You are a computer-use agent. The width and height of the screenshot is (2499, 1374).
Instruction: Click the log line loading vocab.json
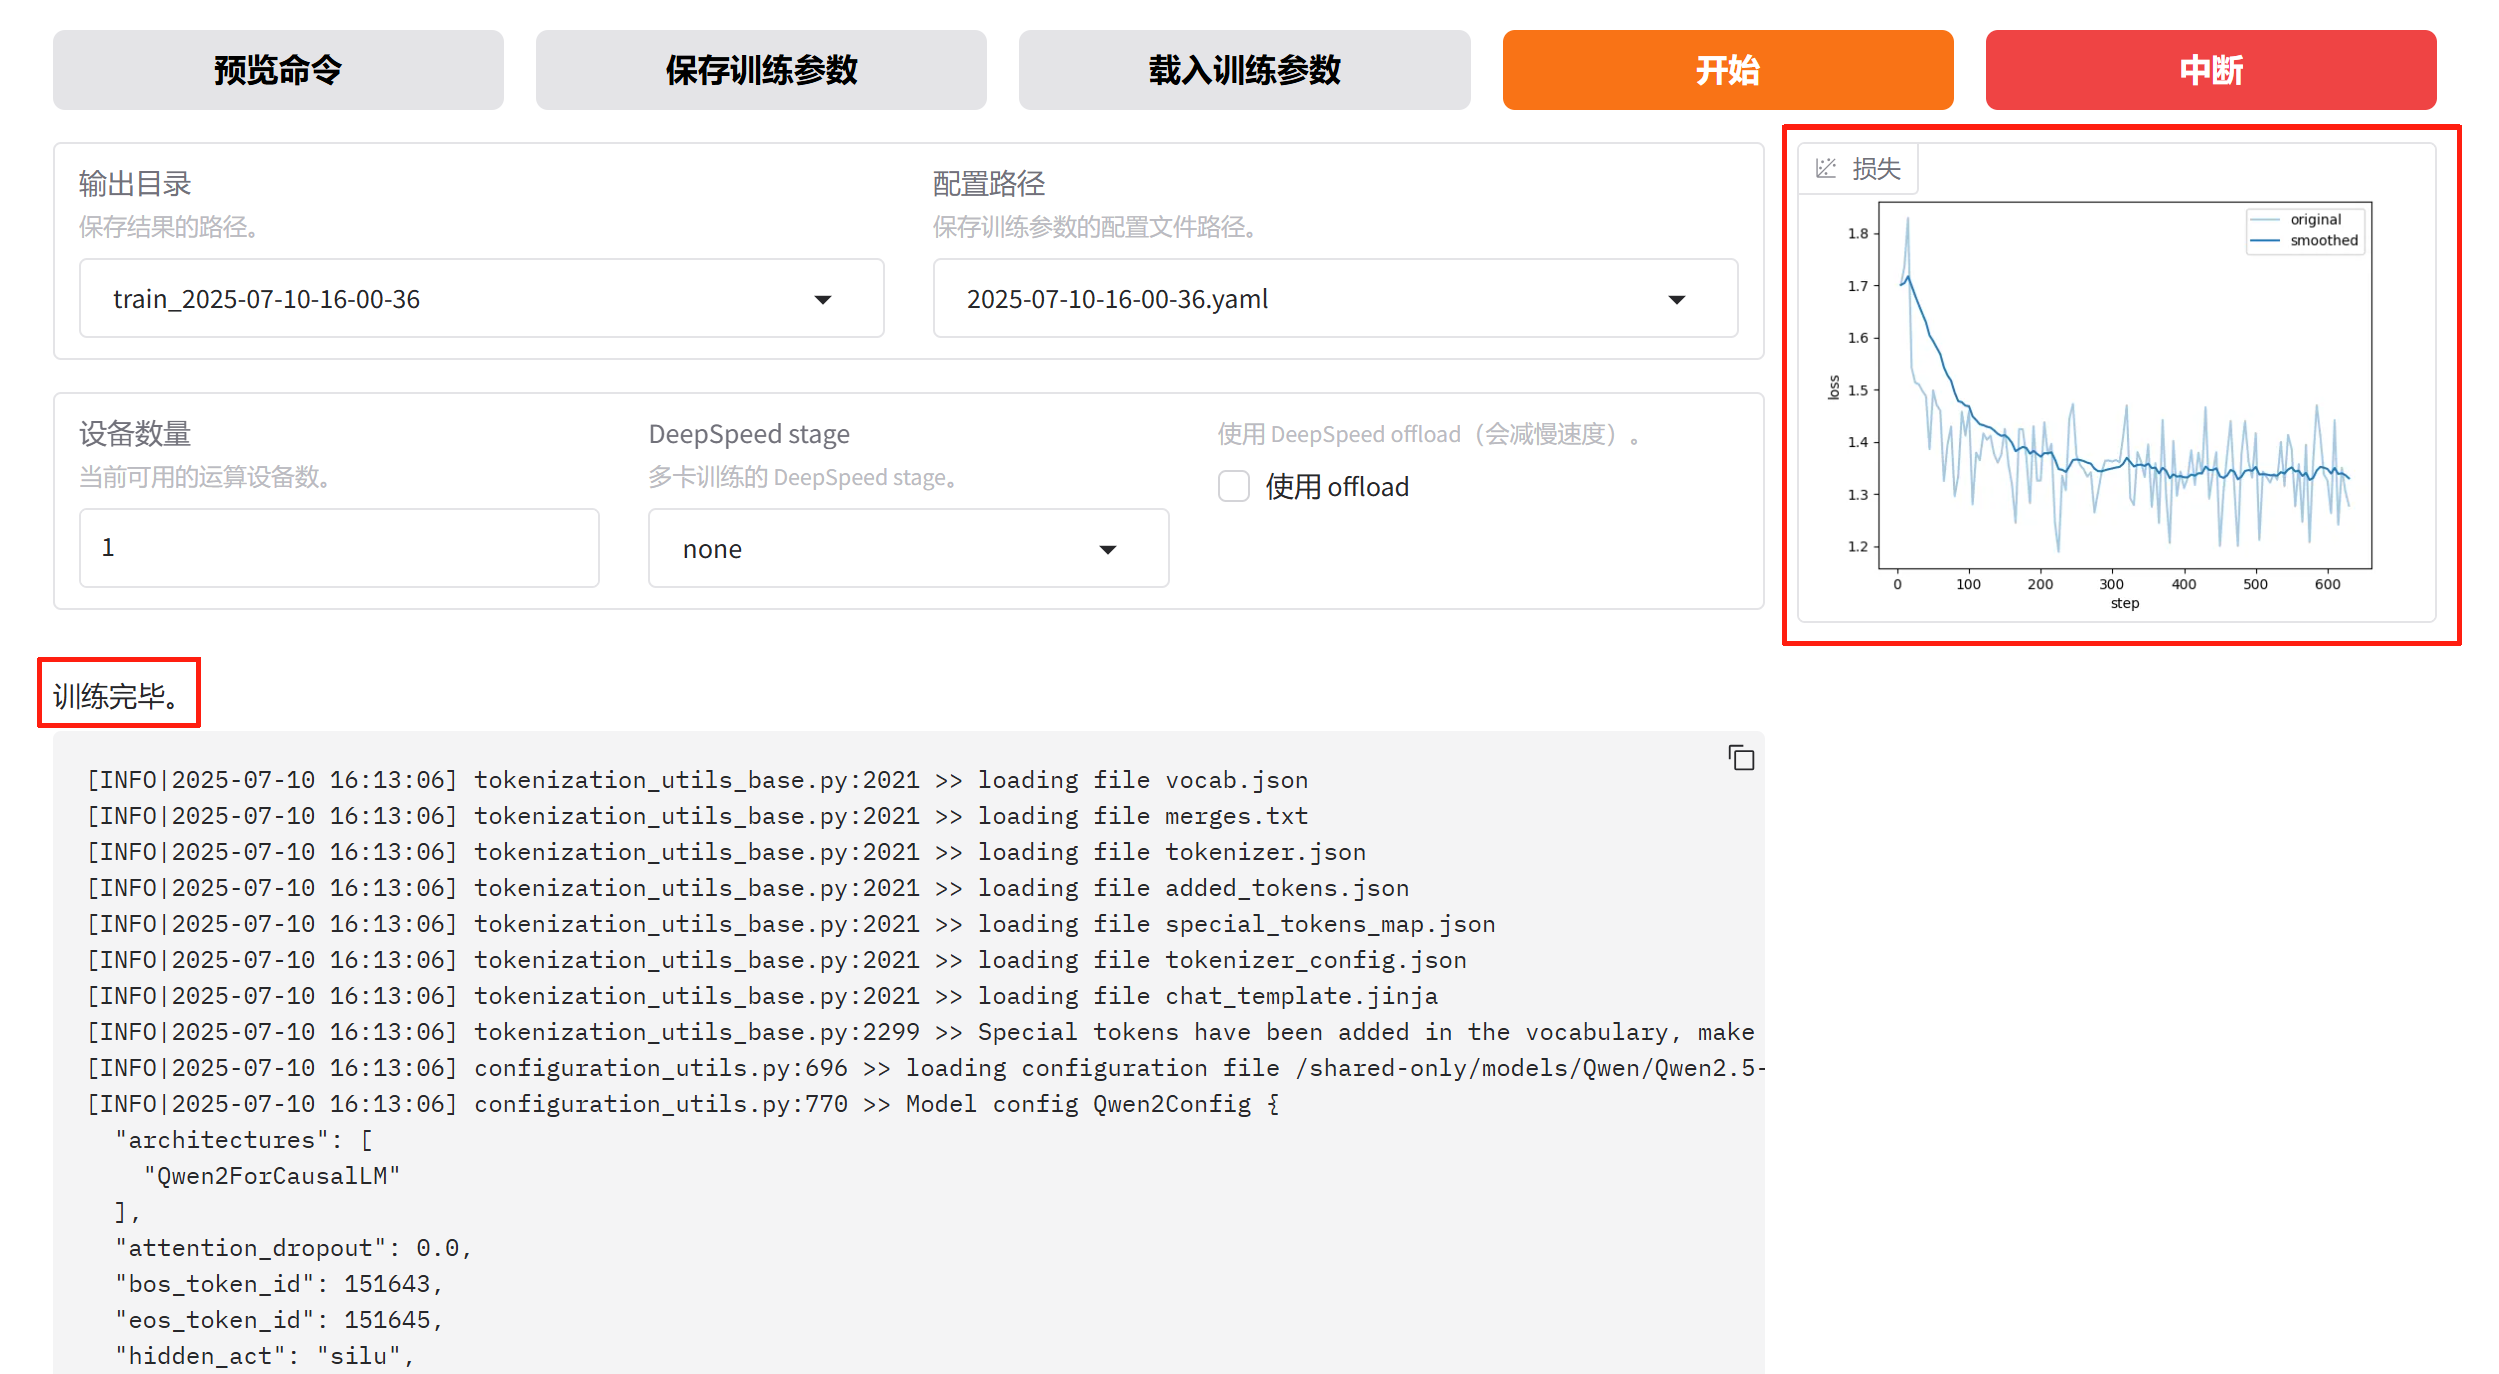pos(697,780)
